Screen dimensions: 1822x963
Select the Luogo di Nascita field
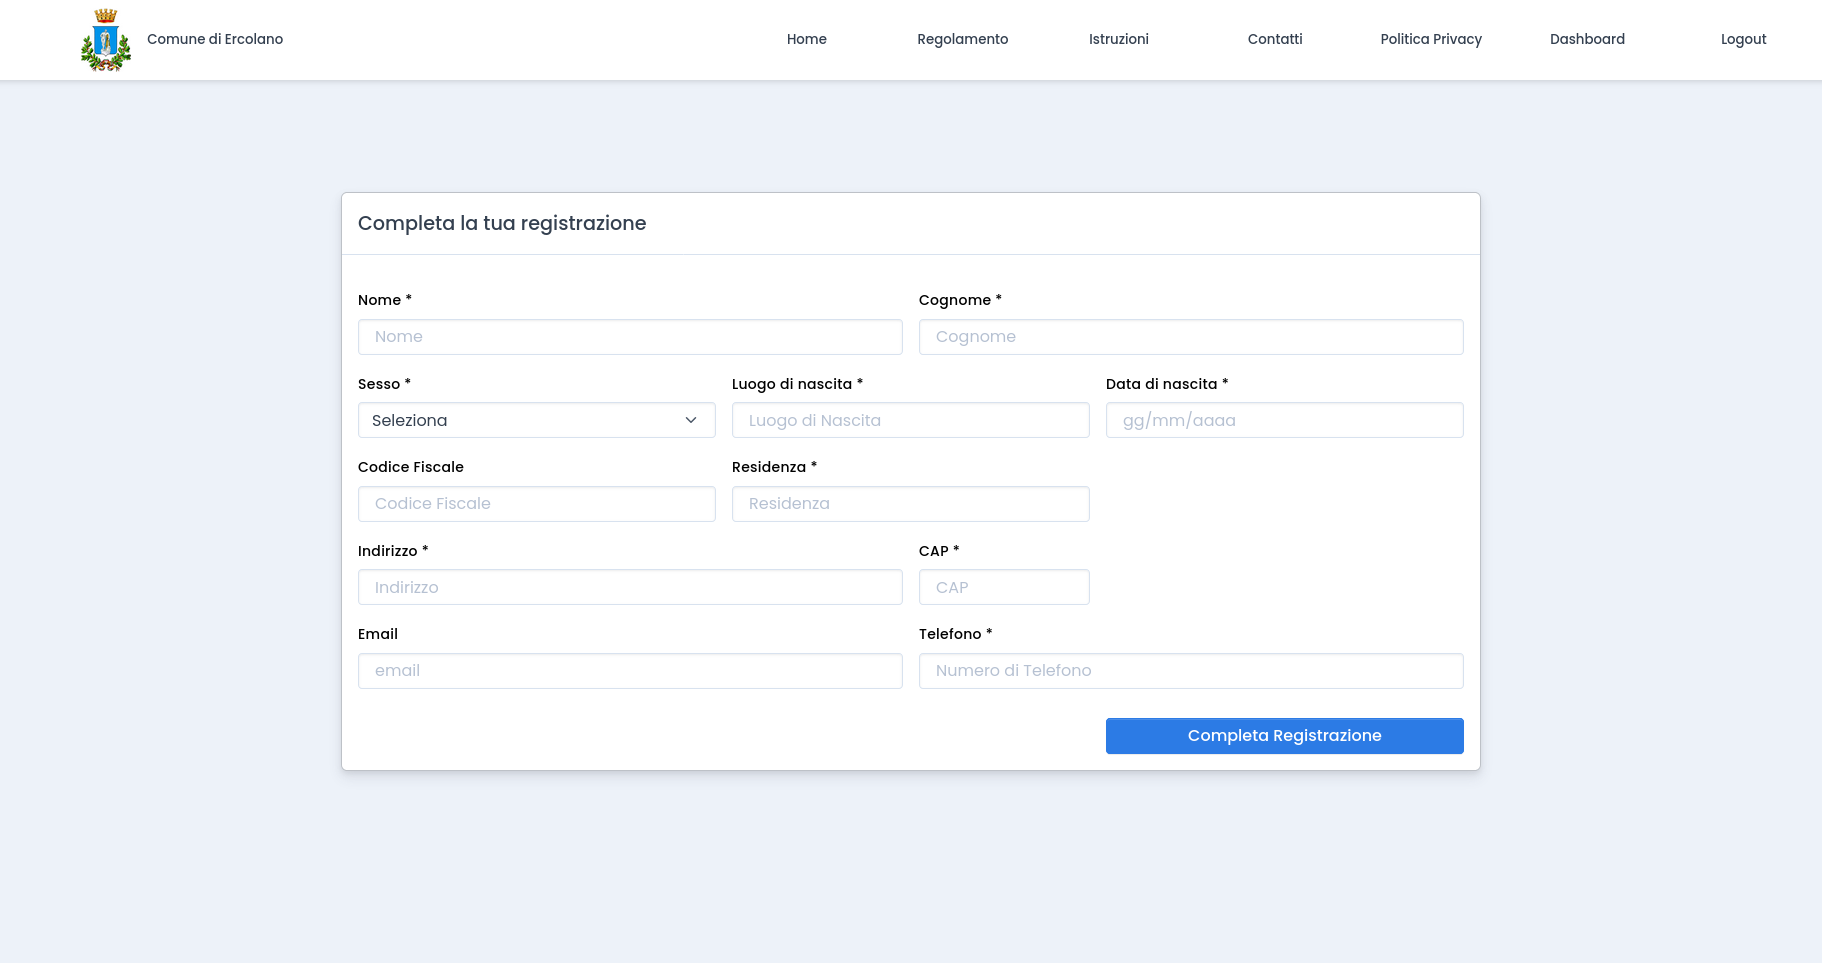(x=910, y=420)
